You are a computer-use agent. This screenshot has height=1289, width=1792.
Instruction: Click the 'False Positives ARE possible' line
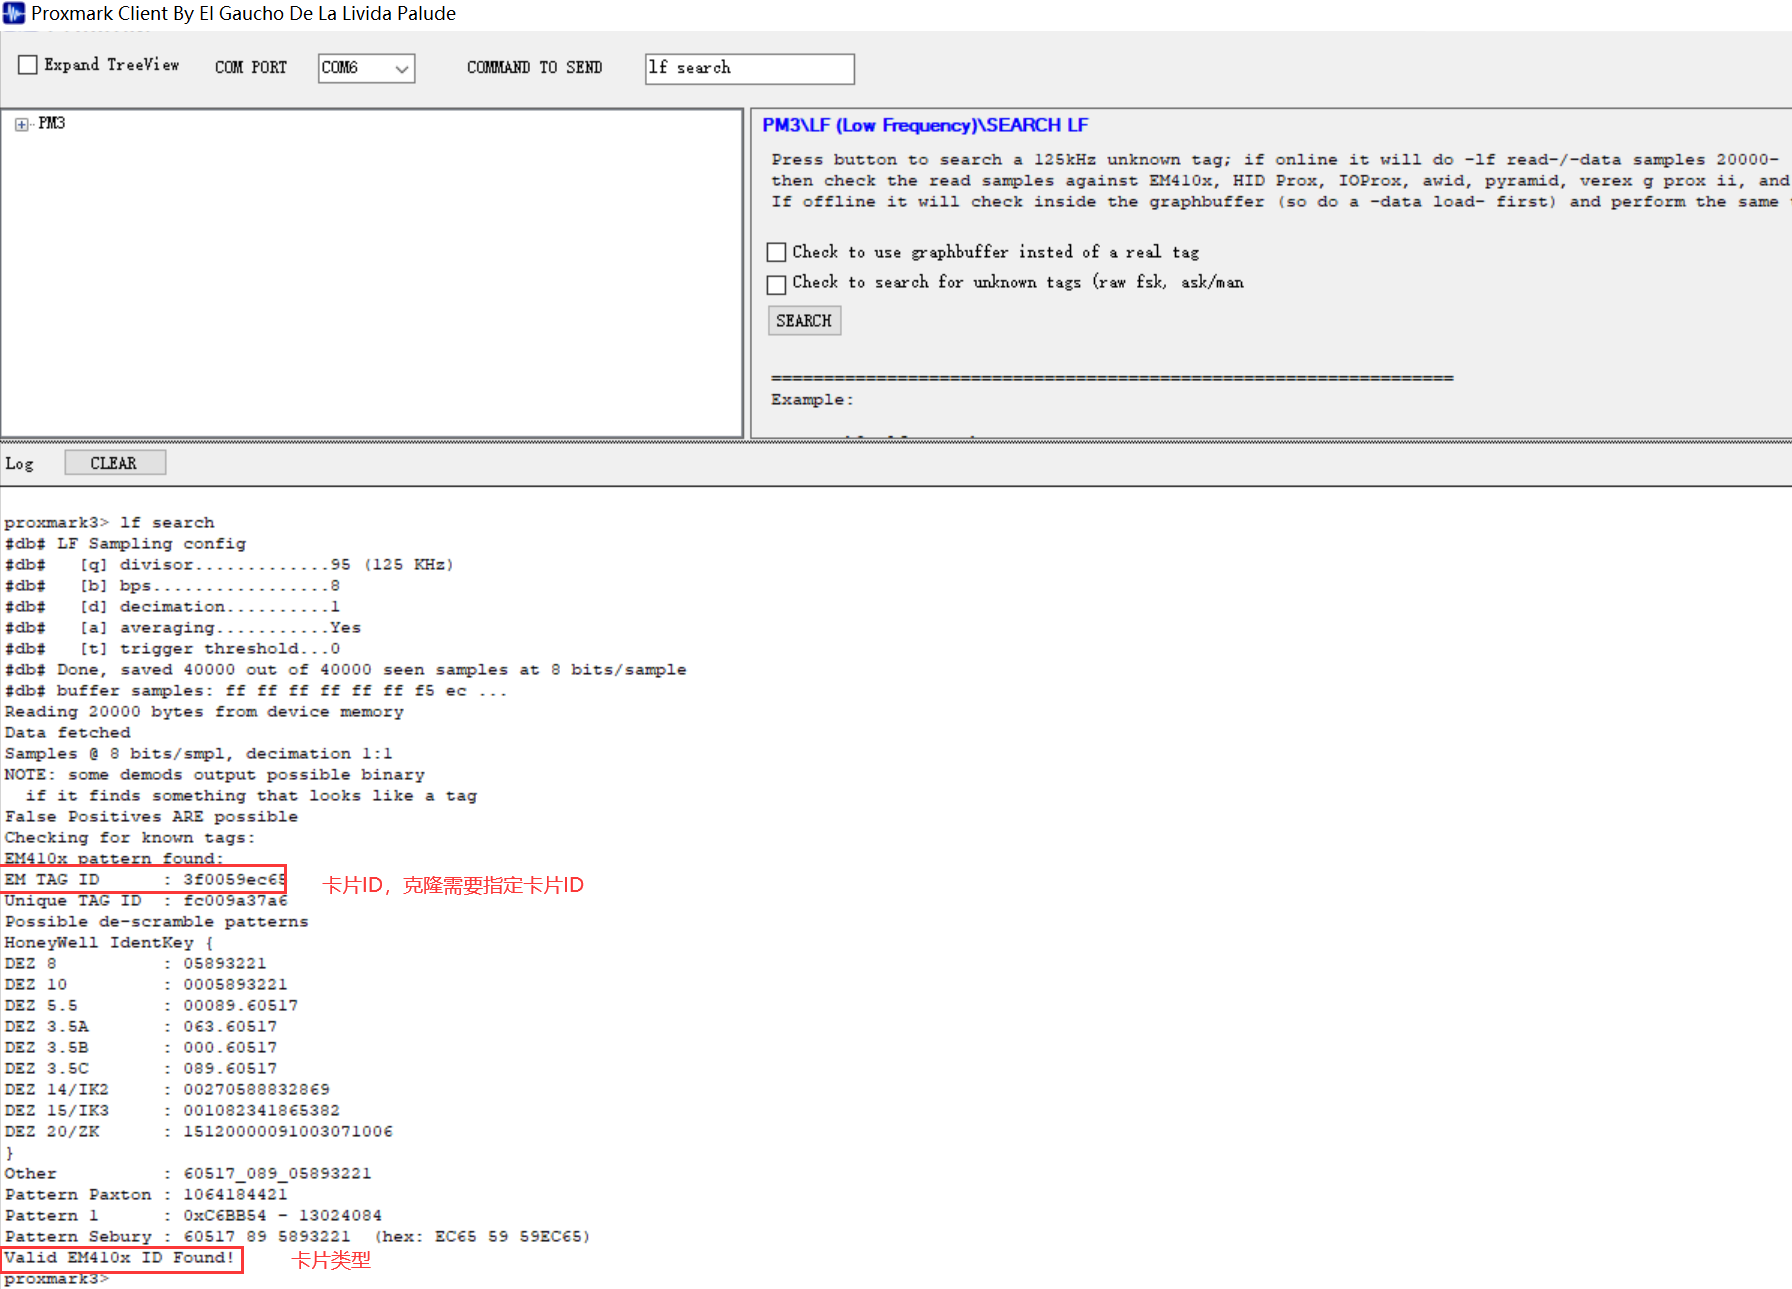pos(151,817)
